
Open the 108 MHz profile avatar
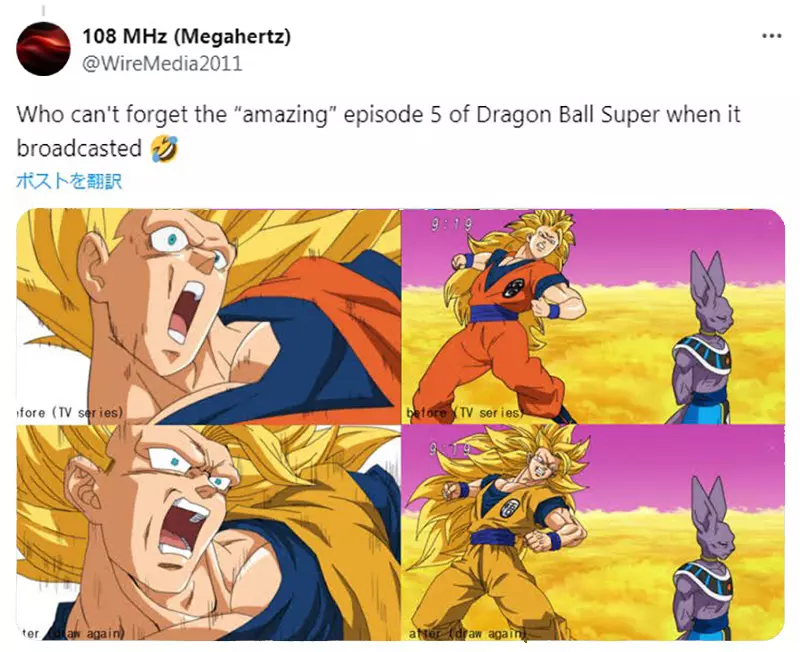click(43, 49)
